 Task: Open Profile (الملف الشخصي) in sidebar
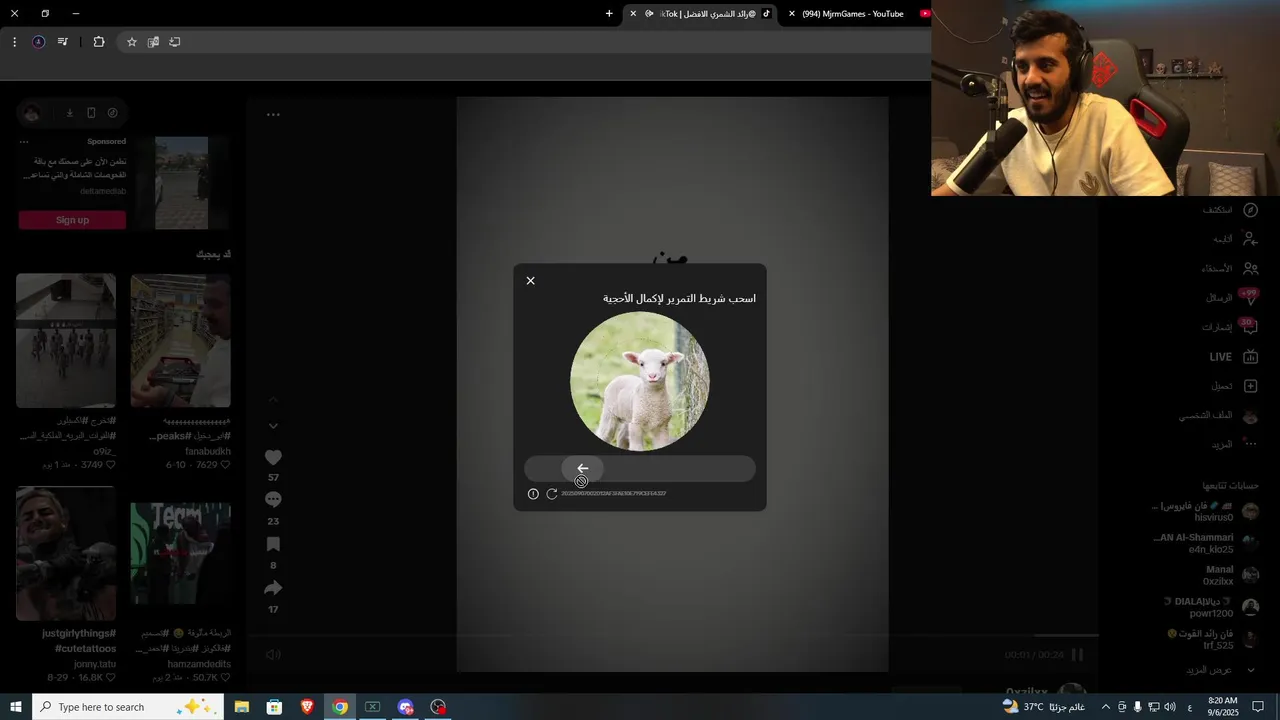coord(1218,415)
